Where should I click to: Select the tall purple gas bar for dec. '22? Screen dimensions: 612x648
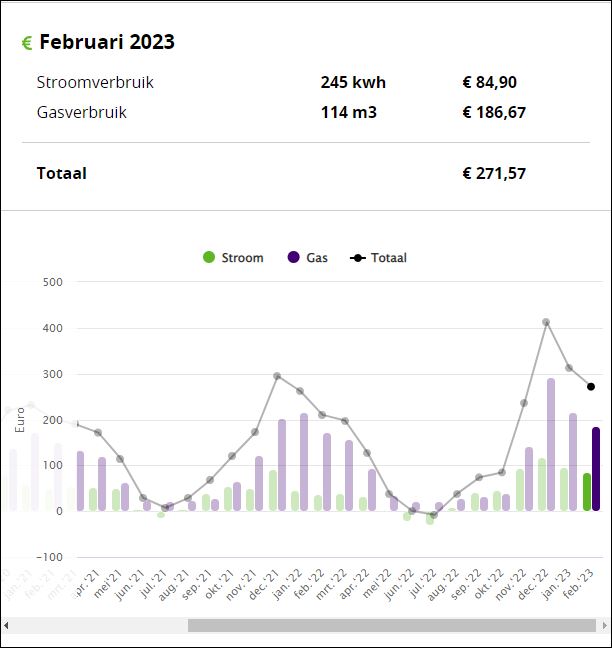[x=551, y=444]
